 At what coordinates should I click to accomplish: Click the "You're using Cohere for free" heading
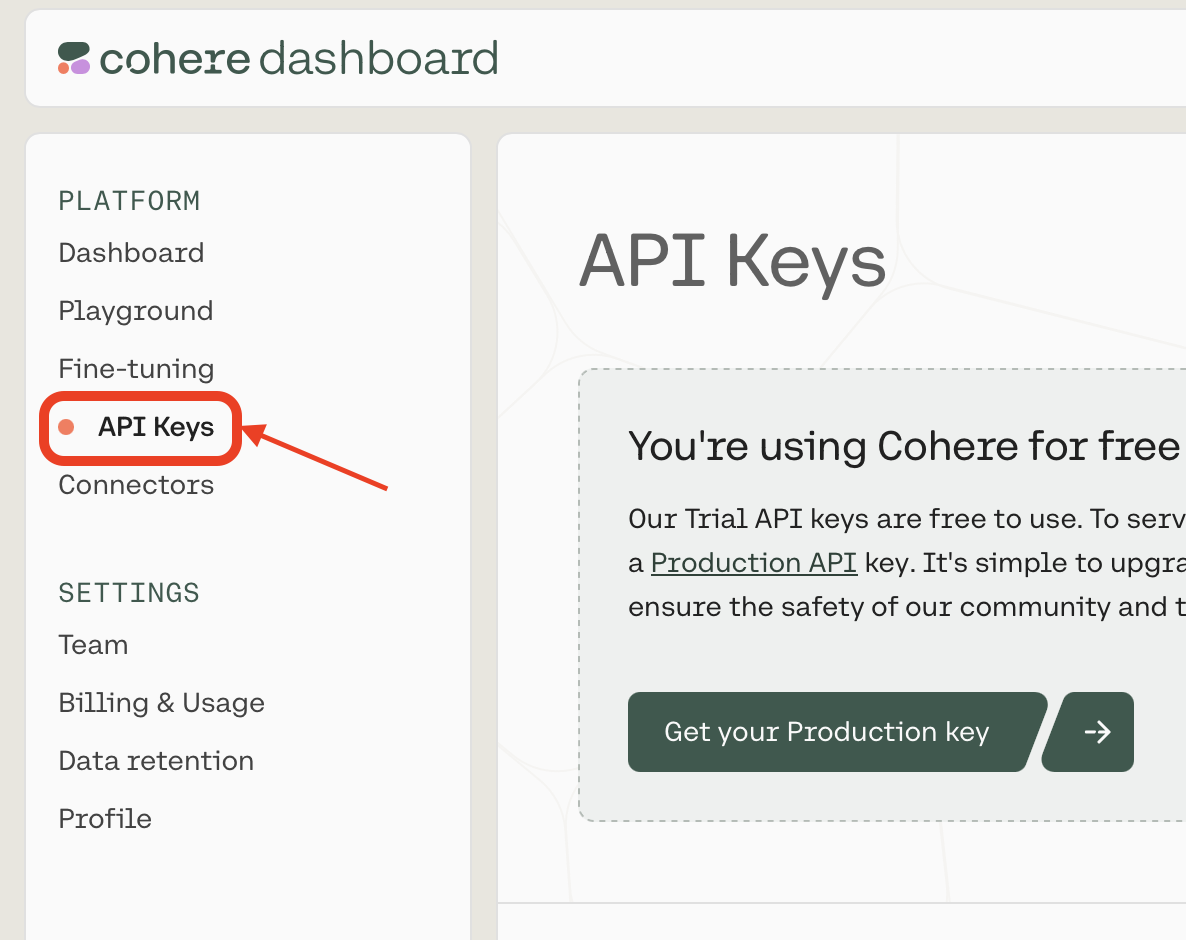tap(904, 446)
